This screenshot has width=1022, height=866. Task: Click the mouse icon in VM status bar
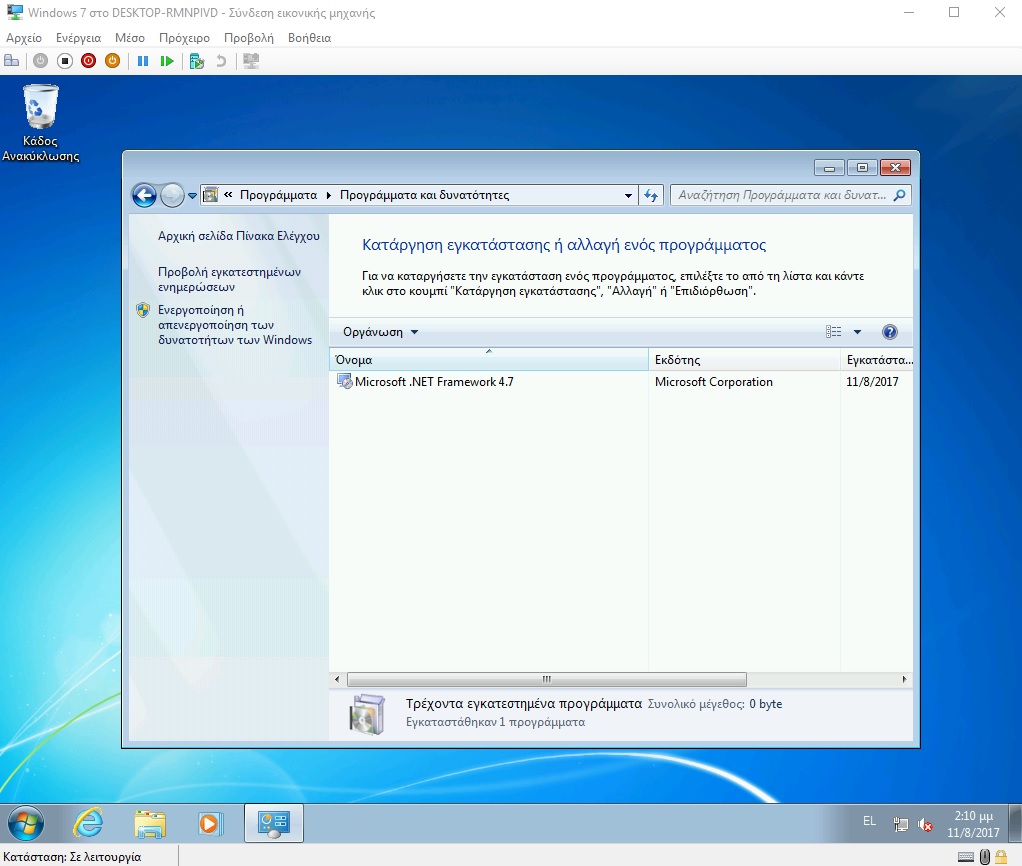[x=985, y=856]
